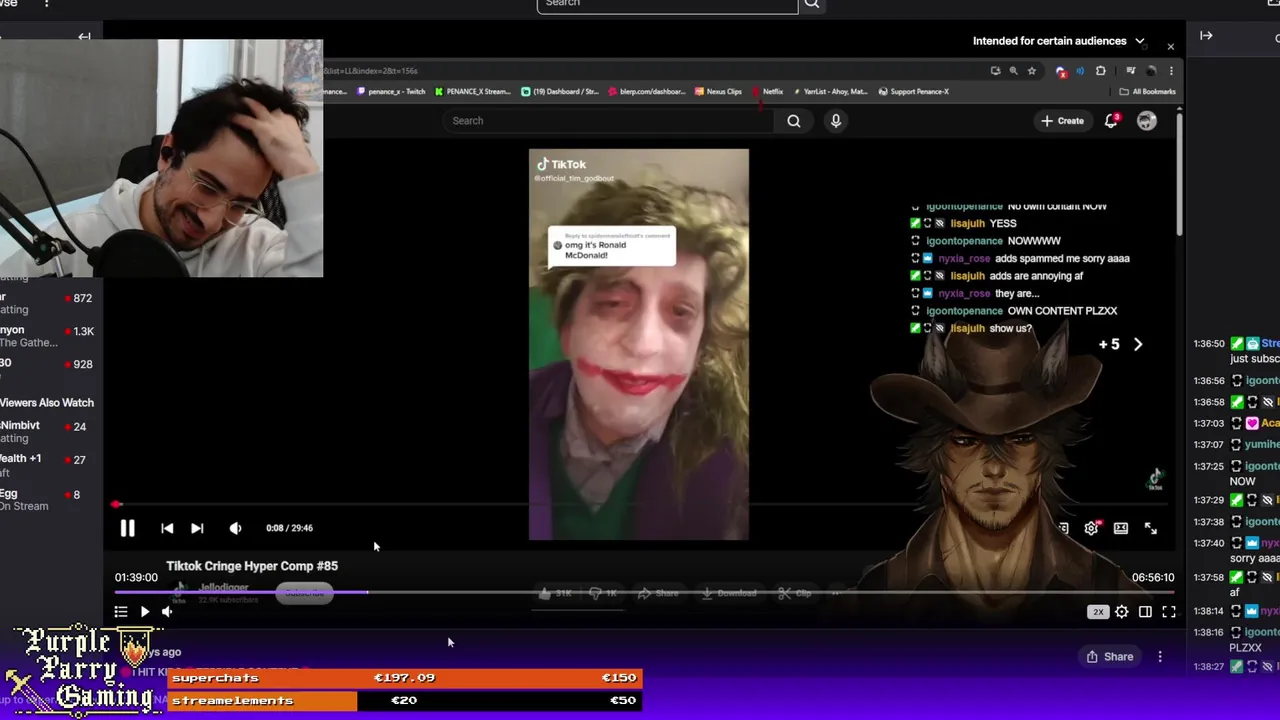This screenshot has width=1280, height=720.
Task: Mute the YouTube player volume icon
Action: (x=235, y=528)
